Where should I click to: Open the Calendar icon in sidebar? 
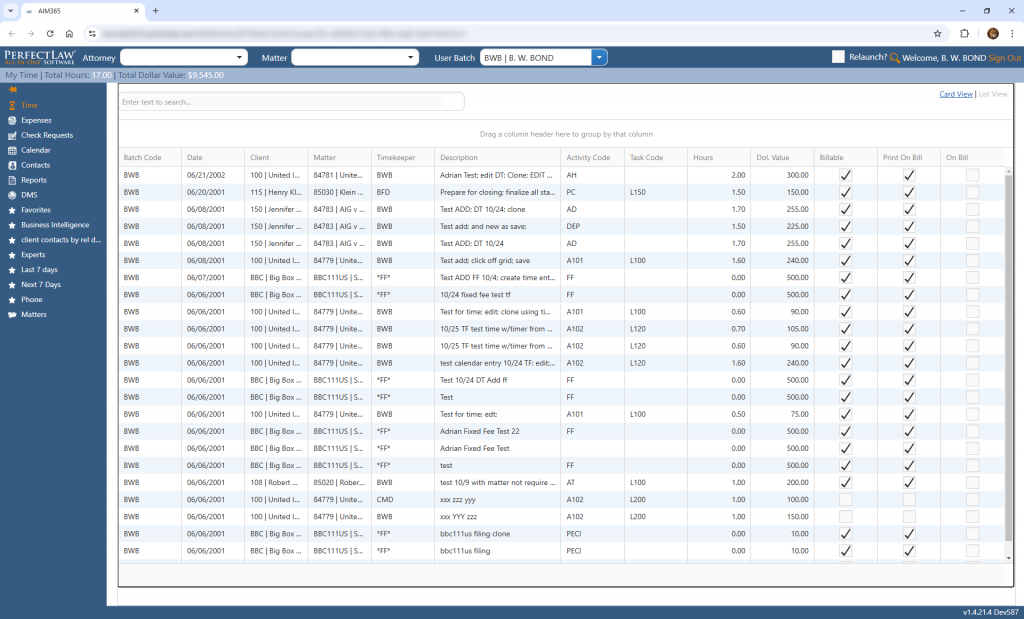(12, 150)
